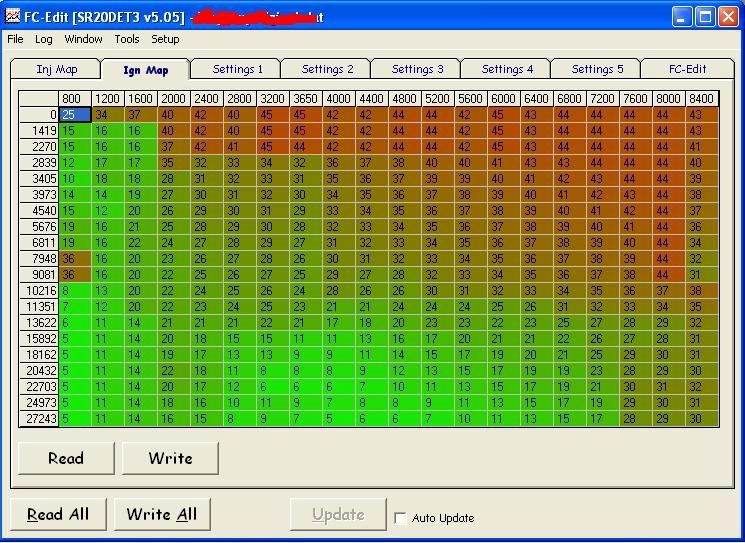745x543 pixels.
Task: Open the Settings 3 tab
Action: pyautogui.click(x=417, y=69)
